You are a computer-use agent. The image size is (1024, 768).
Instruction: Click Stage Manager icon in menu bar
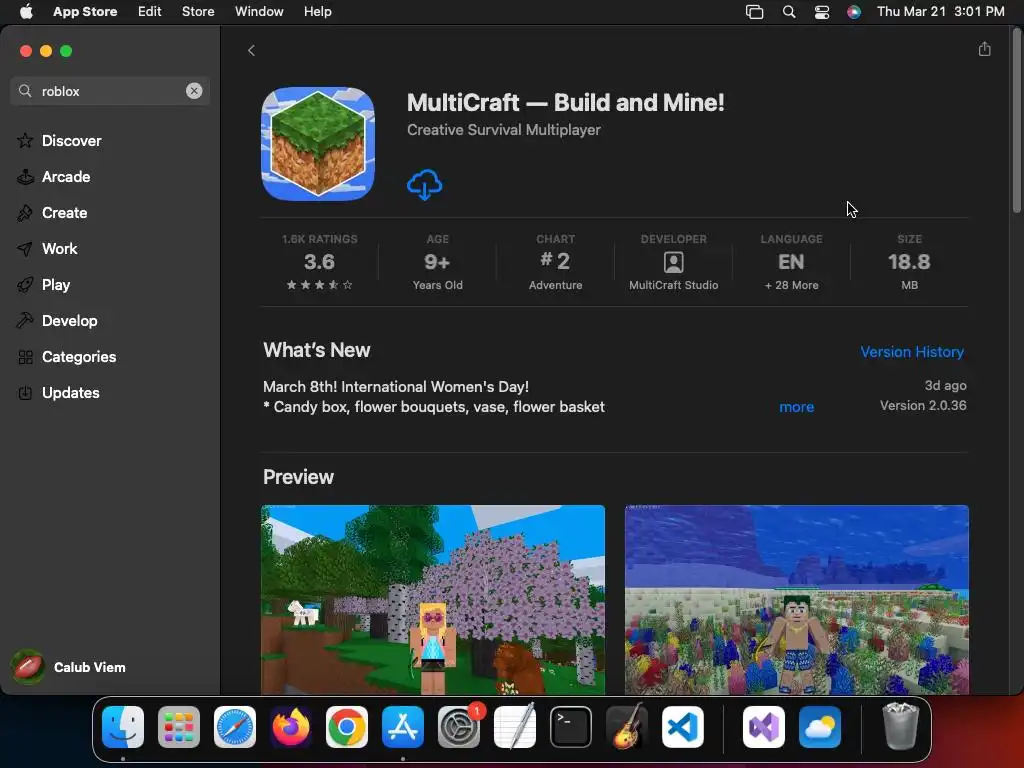[x=754, y=12]
